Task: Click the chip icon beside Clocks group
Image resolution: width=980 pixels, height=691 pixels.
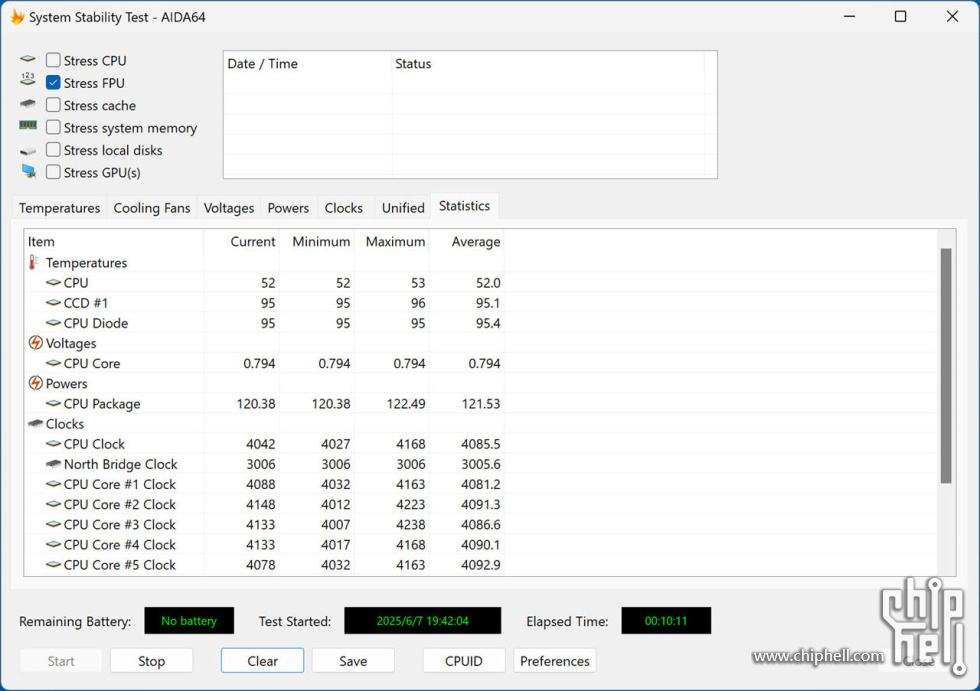Action: coord(36,424)
